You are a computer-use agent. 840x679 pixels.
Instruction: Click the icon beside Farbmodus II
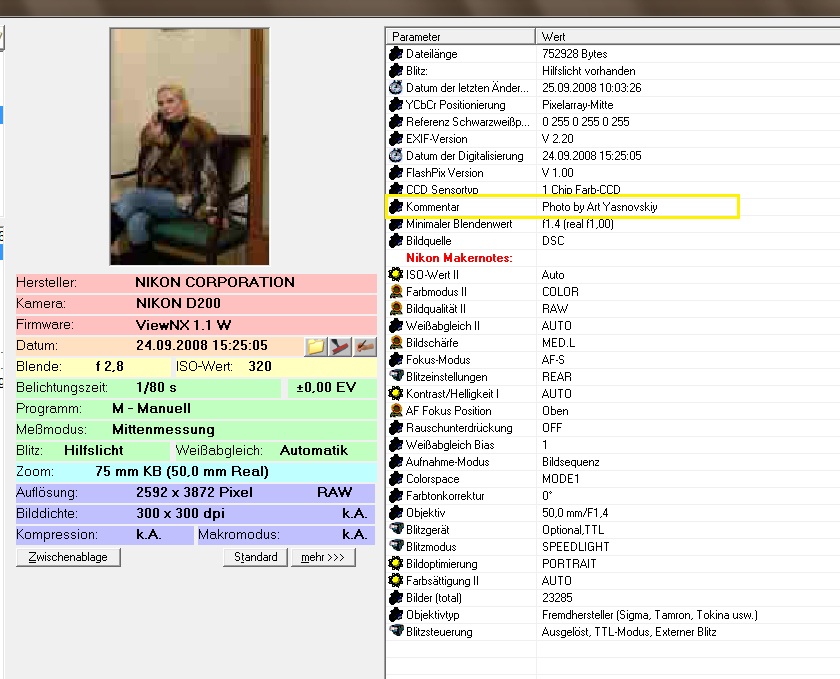tap(396, 292)
